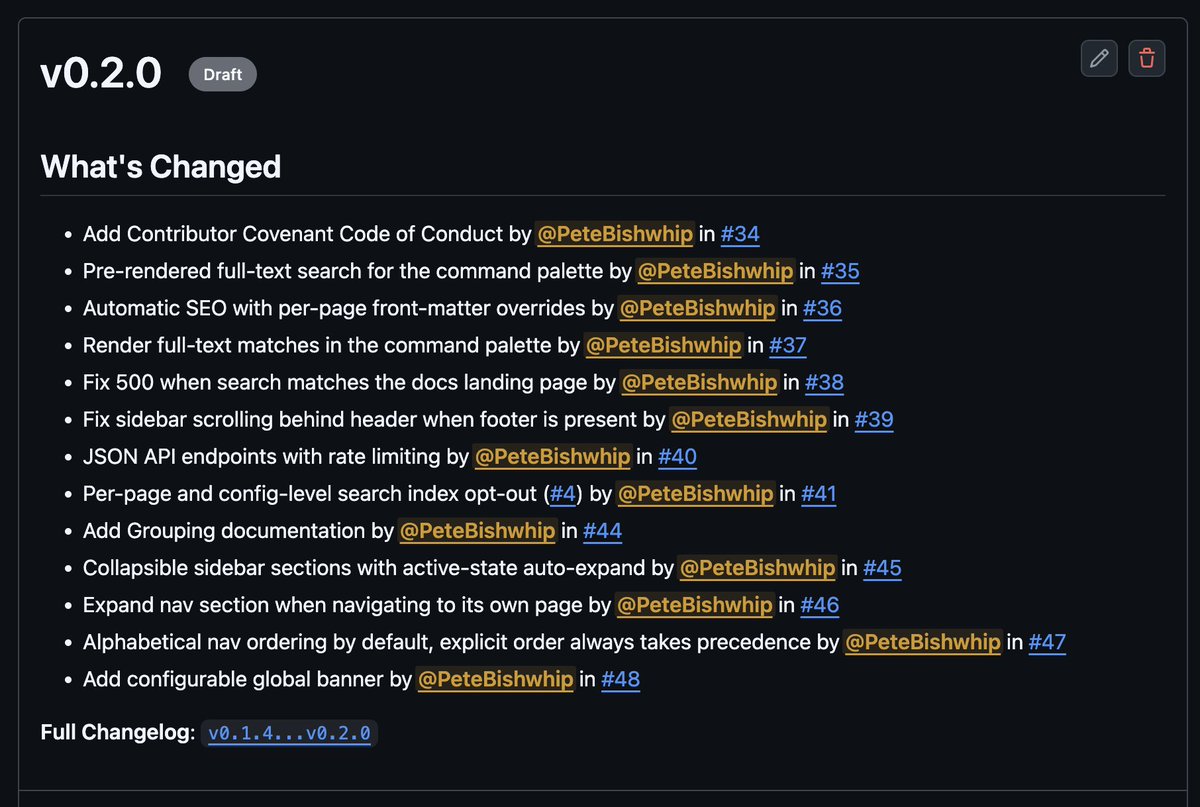Click the trash delete release icon
The width and height of the screenshot is (1200, 807).
[1147, 59]
